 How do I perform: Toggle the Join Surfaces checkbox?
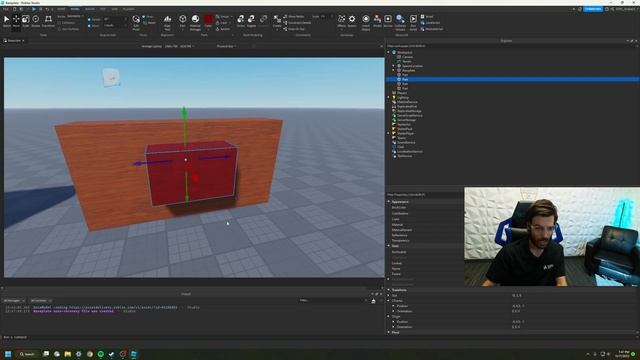[x=60, y=29]
